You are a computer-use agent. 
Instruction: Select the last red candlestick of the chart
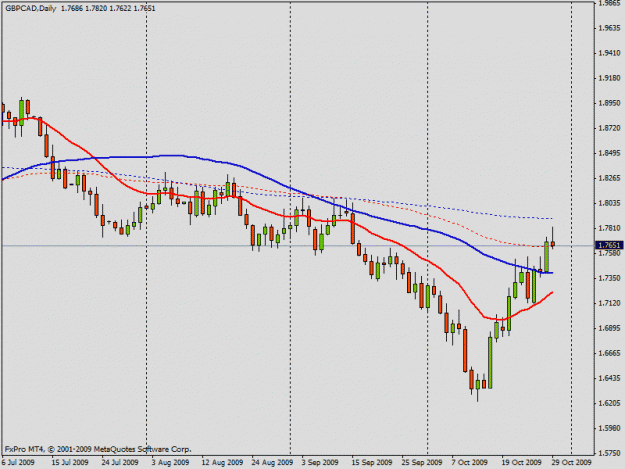point(552,243)
